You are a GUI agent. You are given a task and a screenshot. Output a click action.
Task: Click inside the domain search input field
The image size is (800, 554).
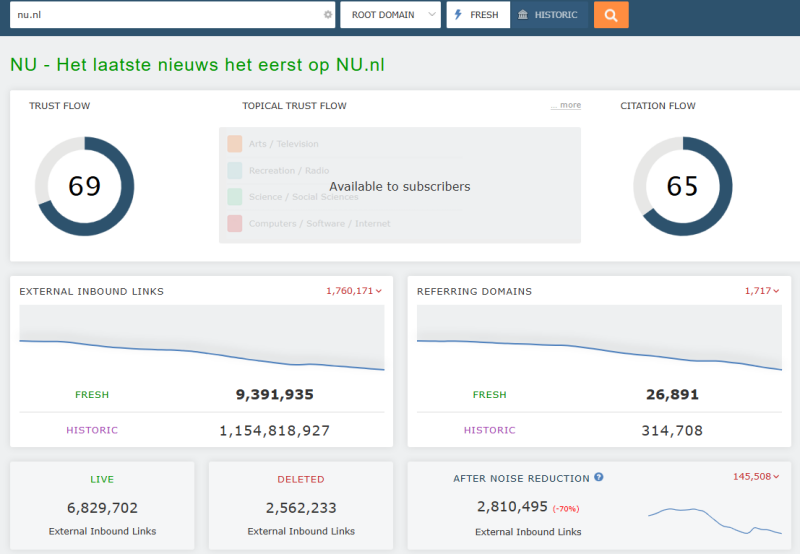coord(165,15)
